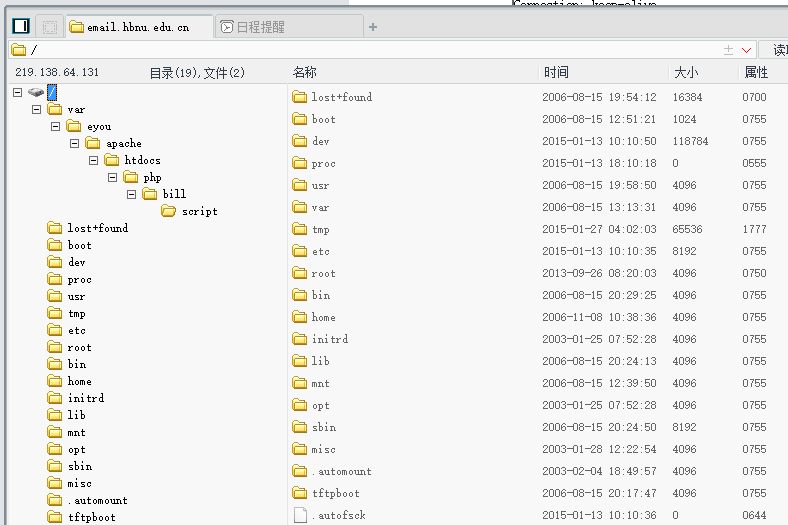Viewport: 788px width, 525px height.
Task: Select home folder icon in file list
Action: (300, 317)
